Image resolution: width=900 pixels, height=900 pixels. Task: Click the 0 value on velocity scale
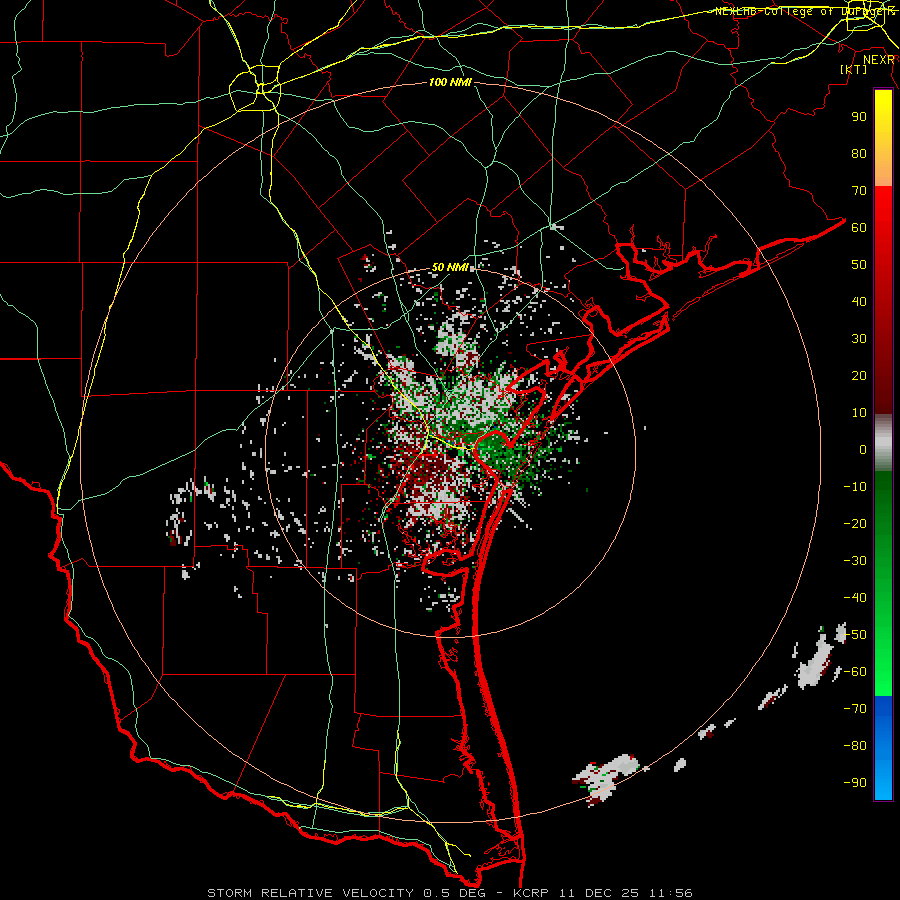coord(863,449)
